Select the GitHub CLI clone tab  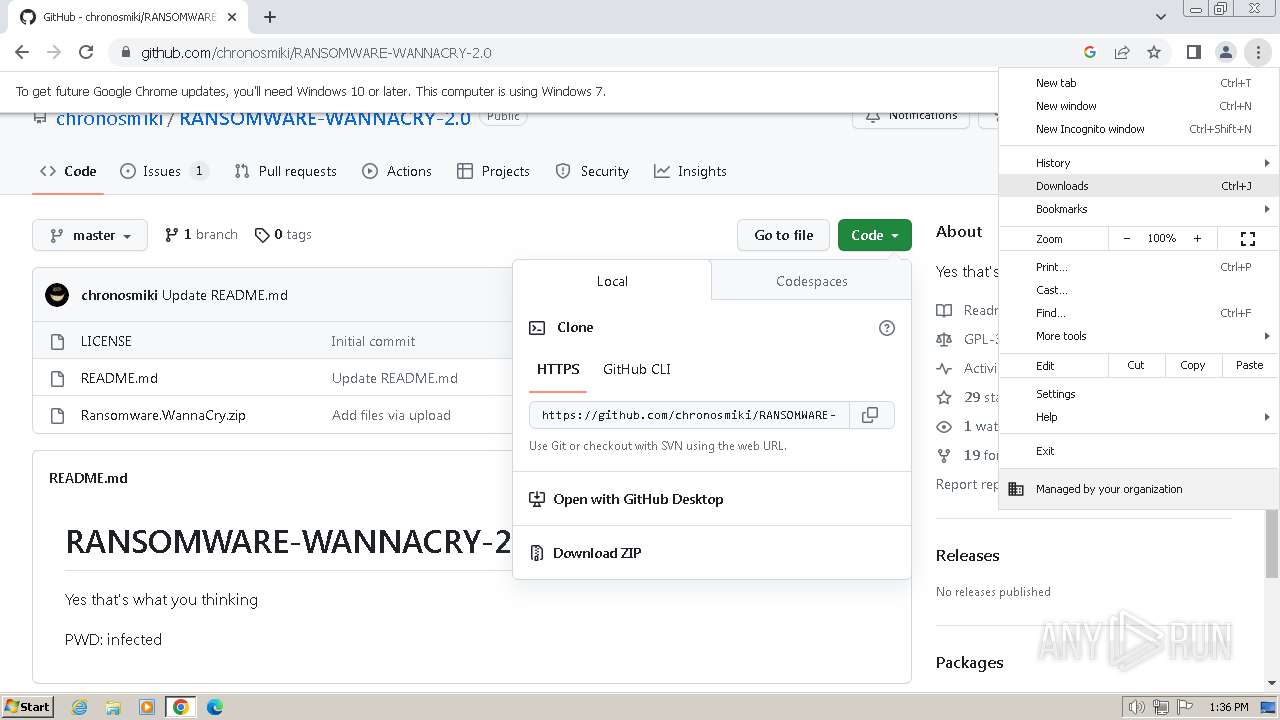637,369
